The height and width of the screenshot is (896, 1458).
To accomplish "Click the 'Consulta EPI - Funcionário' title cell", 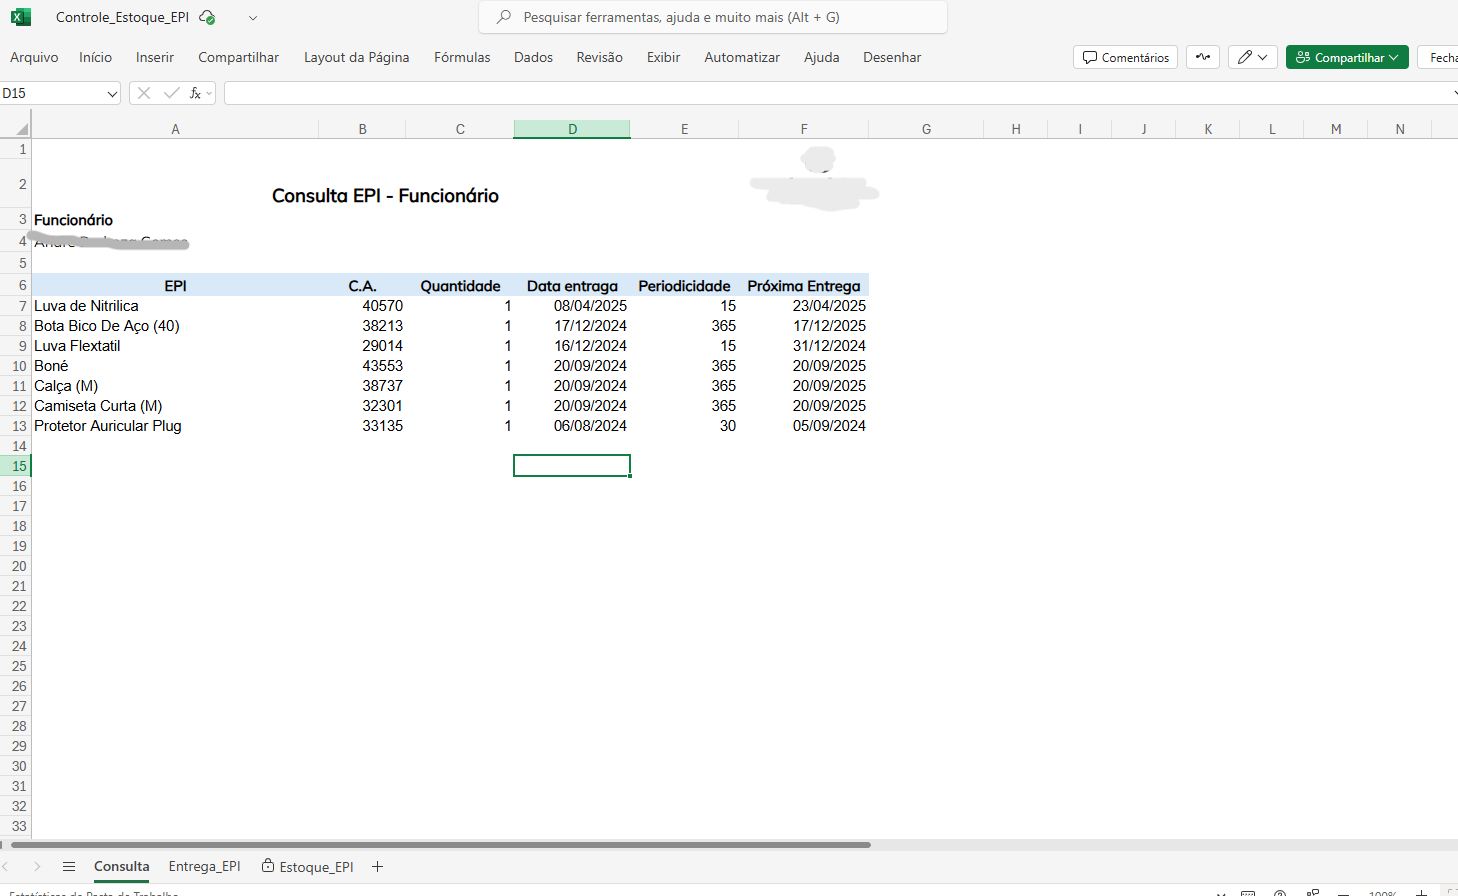I will pos(385,196).
